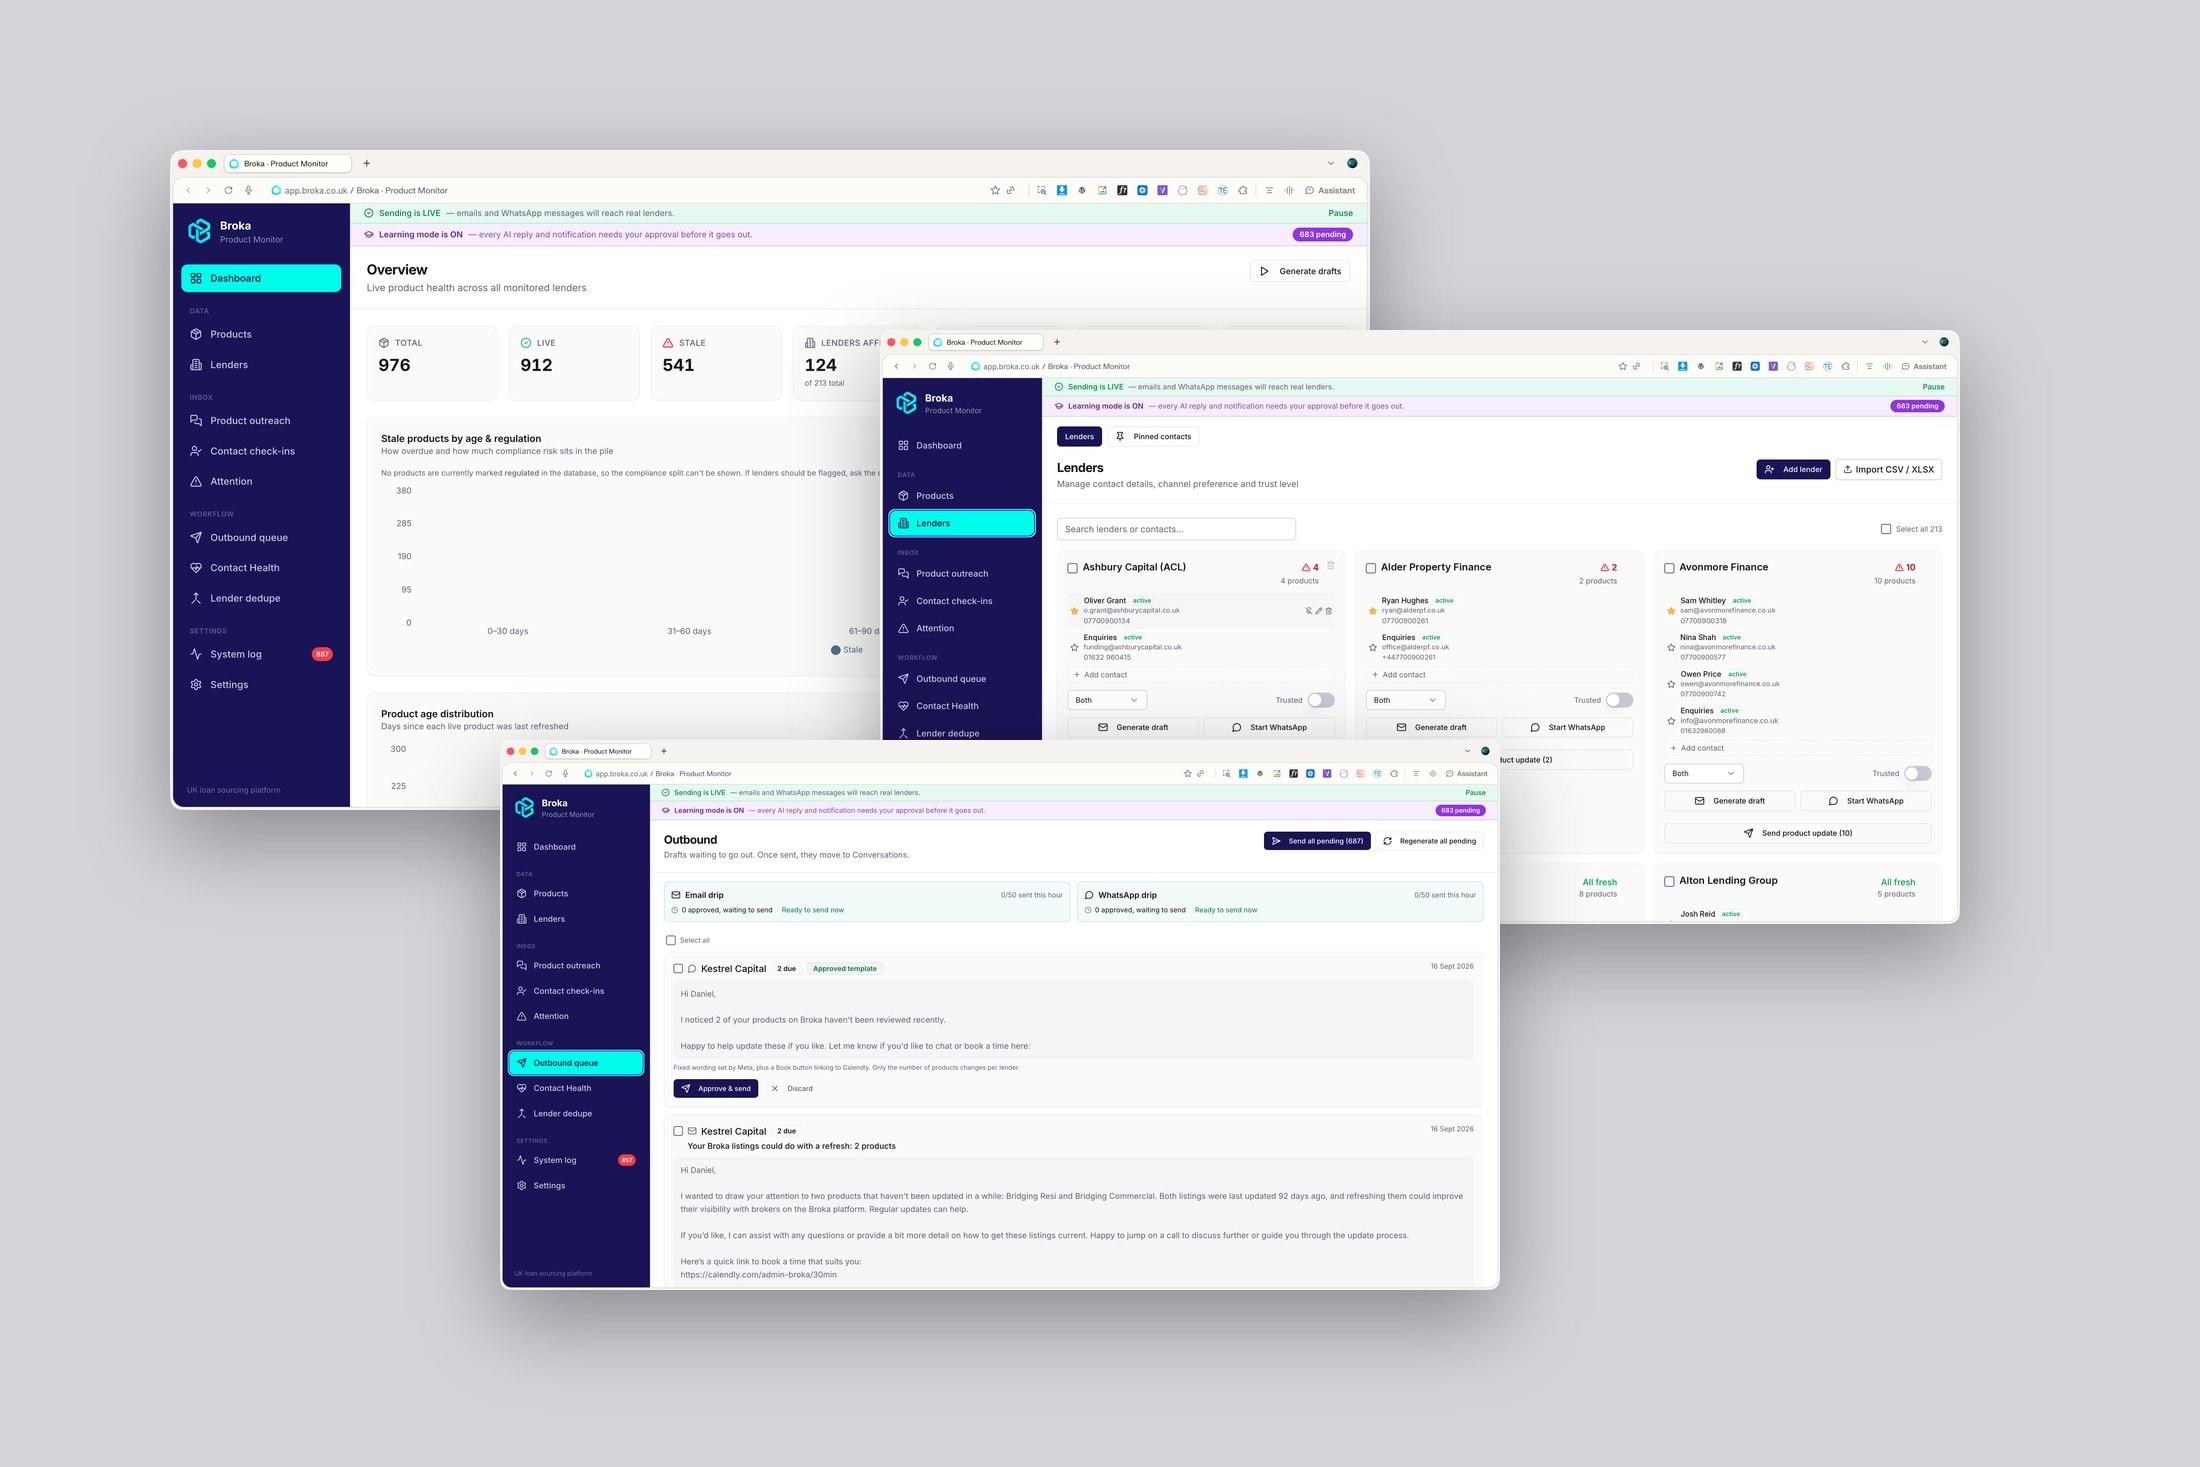Image resolution: width=2200 pixels, height=1467 pixels.
Task: Click the edit pencil icon on the Oliver Grant contact
Action: click(x=1318, y=611)
